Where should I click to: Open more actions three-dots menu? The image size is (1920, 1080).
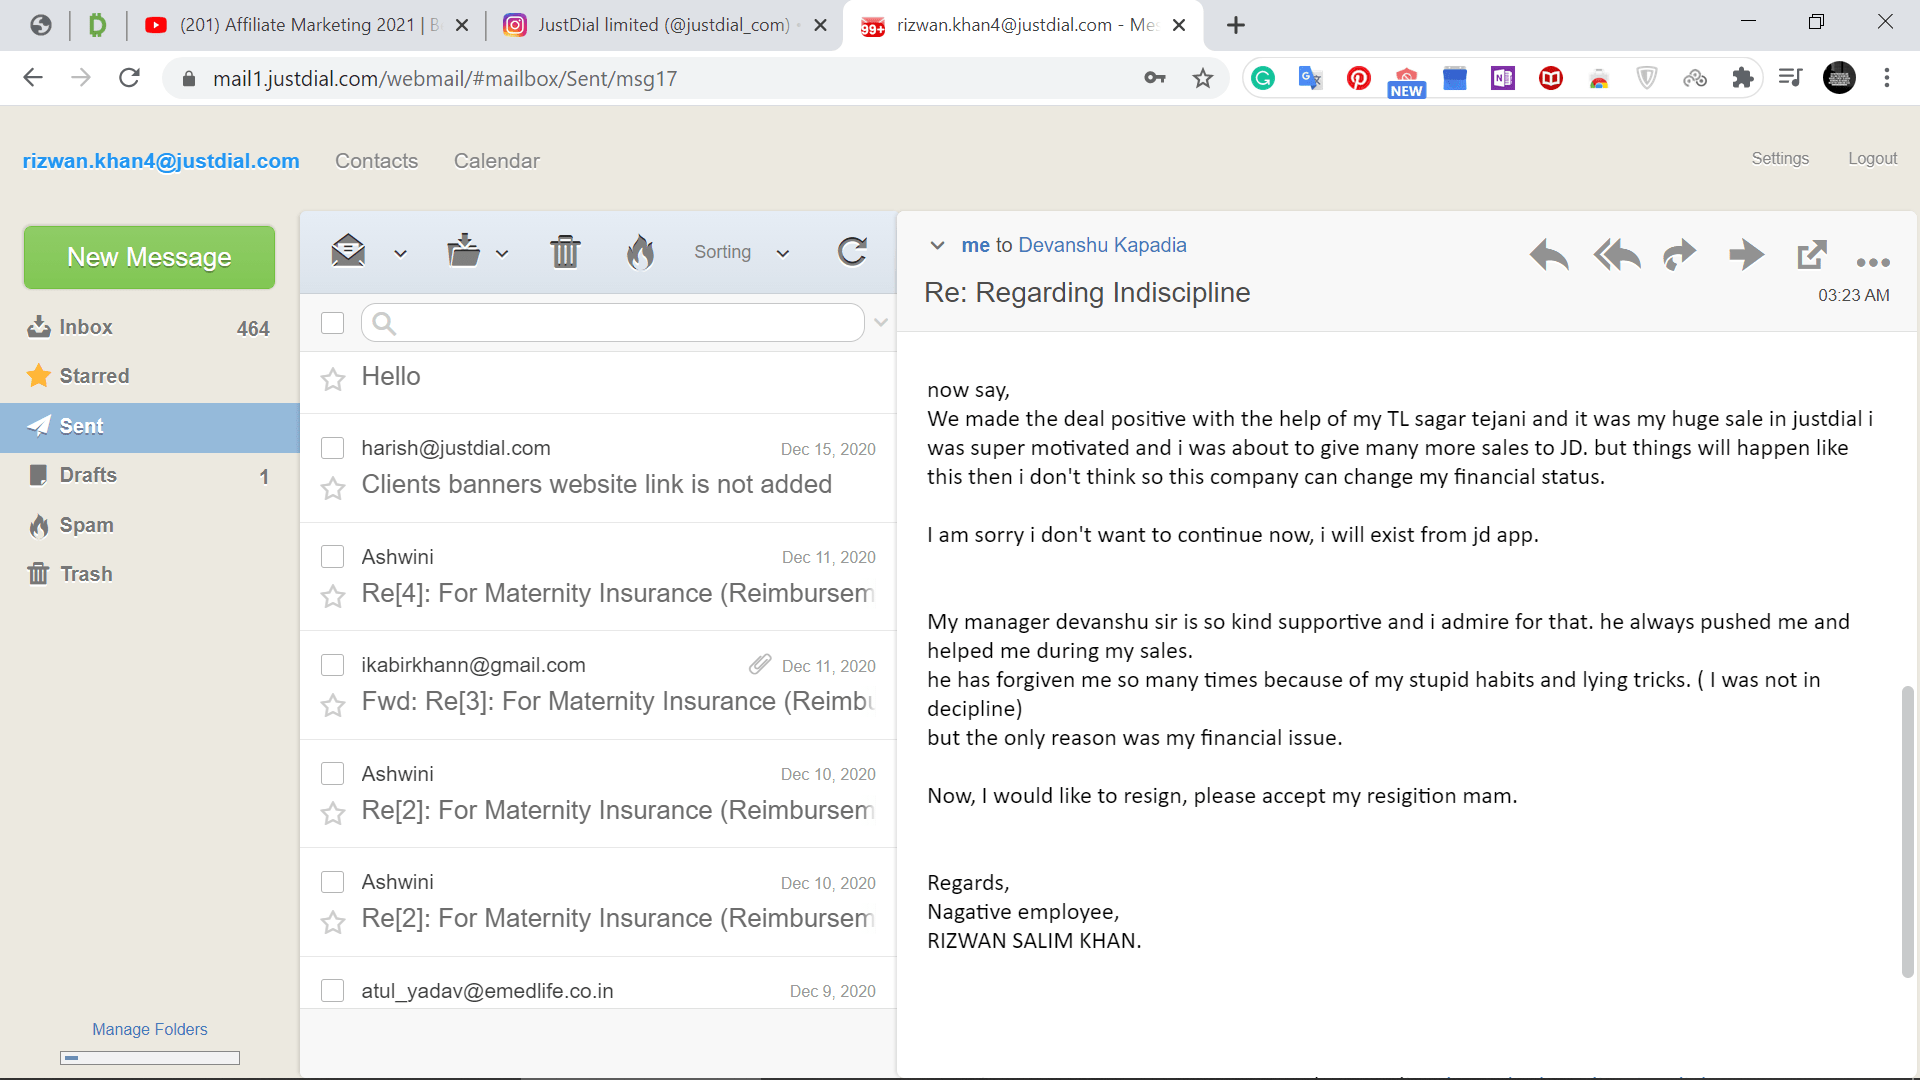(1872, 262)
